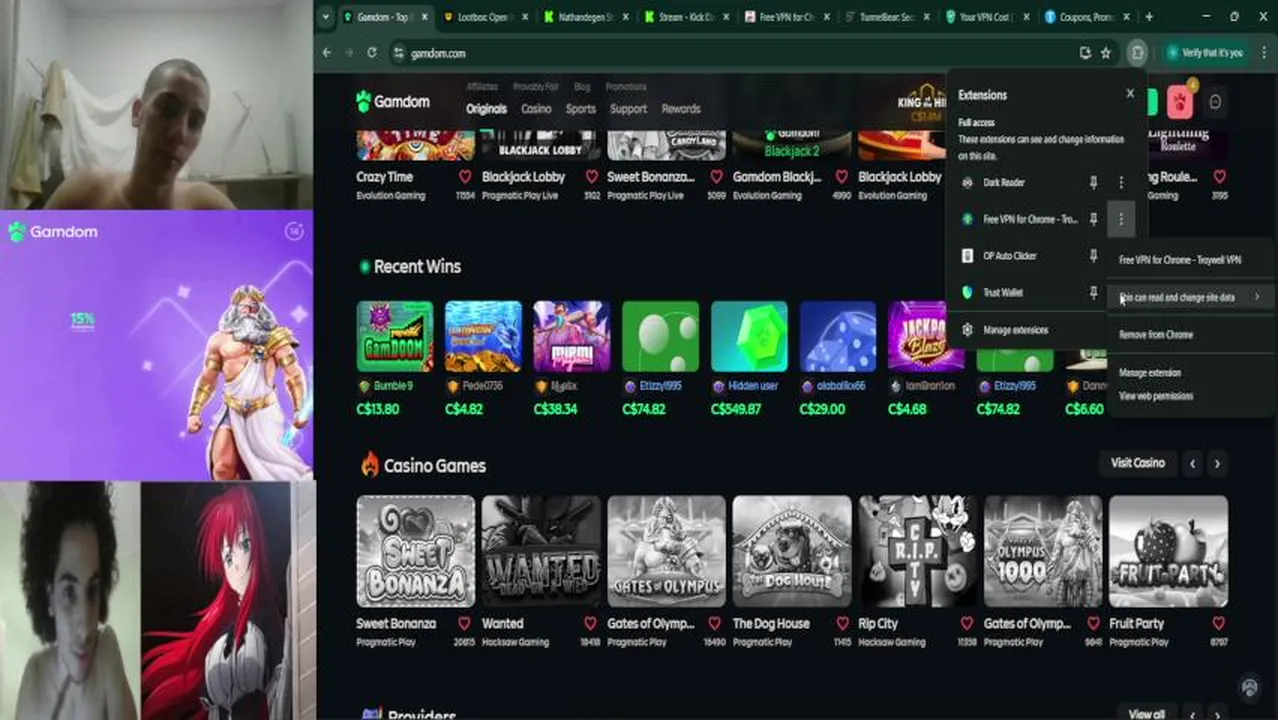Favorite Gates of Olympus heart icon
The image size is (1278, 720).
716,623
